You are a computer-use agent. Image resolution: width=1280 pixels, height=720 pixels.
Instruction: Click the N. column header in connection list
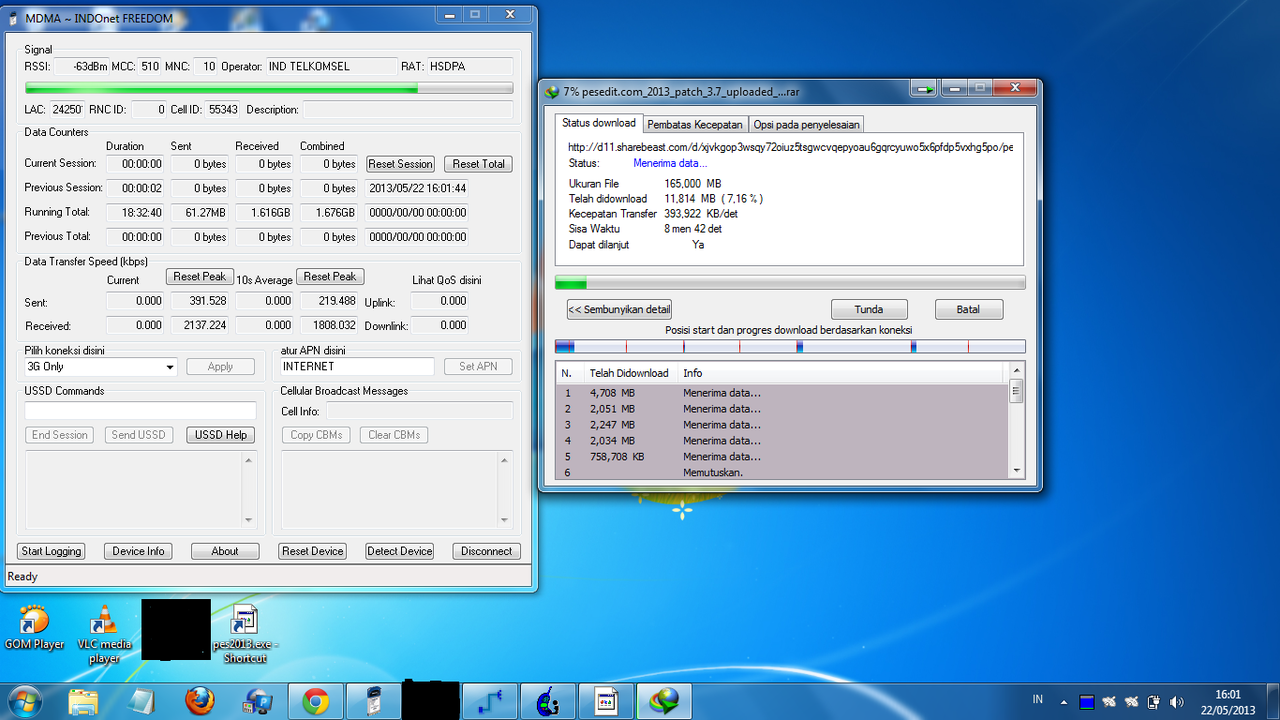(x=569, y=373)
